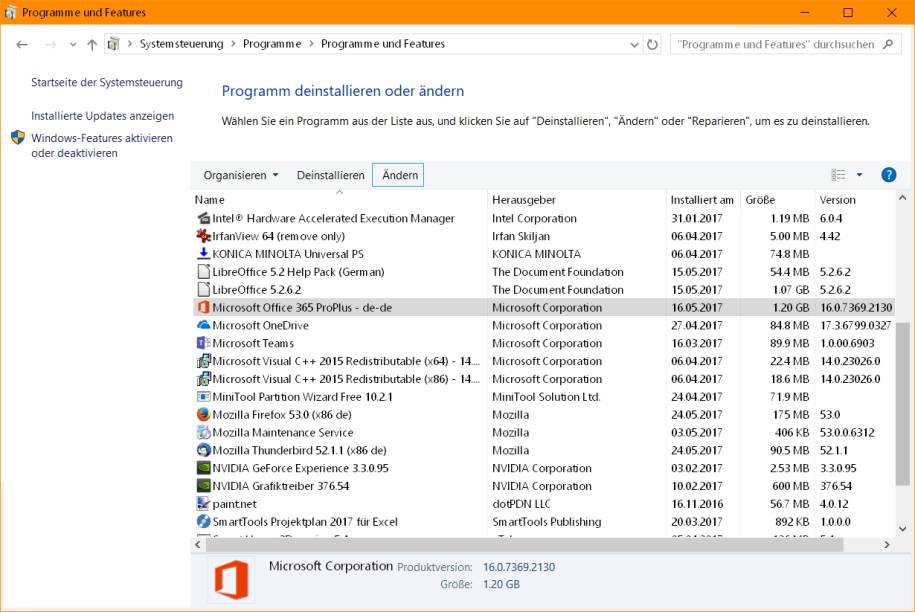Image resolution: width=915 pixels, height=612 pixels.
Task: Open the Organisieren dropdown menu
Action: [241, 175]
